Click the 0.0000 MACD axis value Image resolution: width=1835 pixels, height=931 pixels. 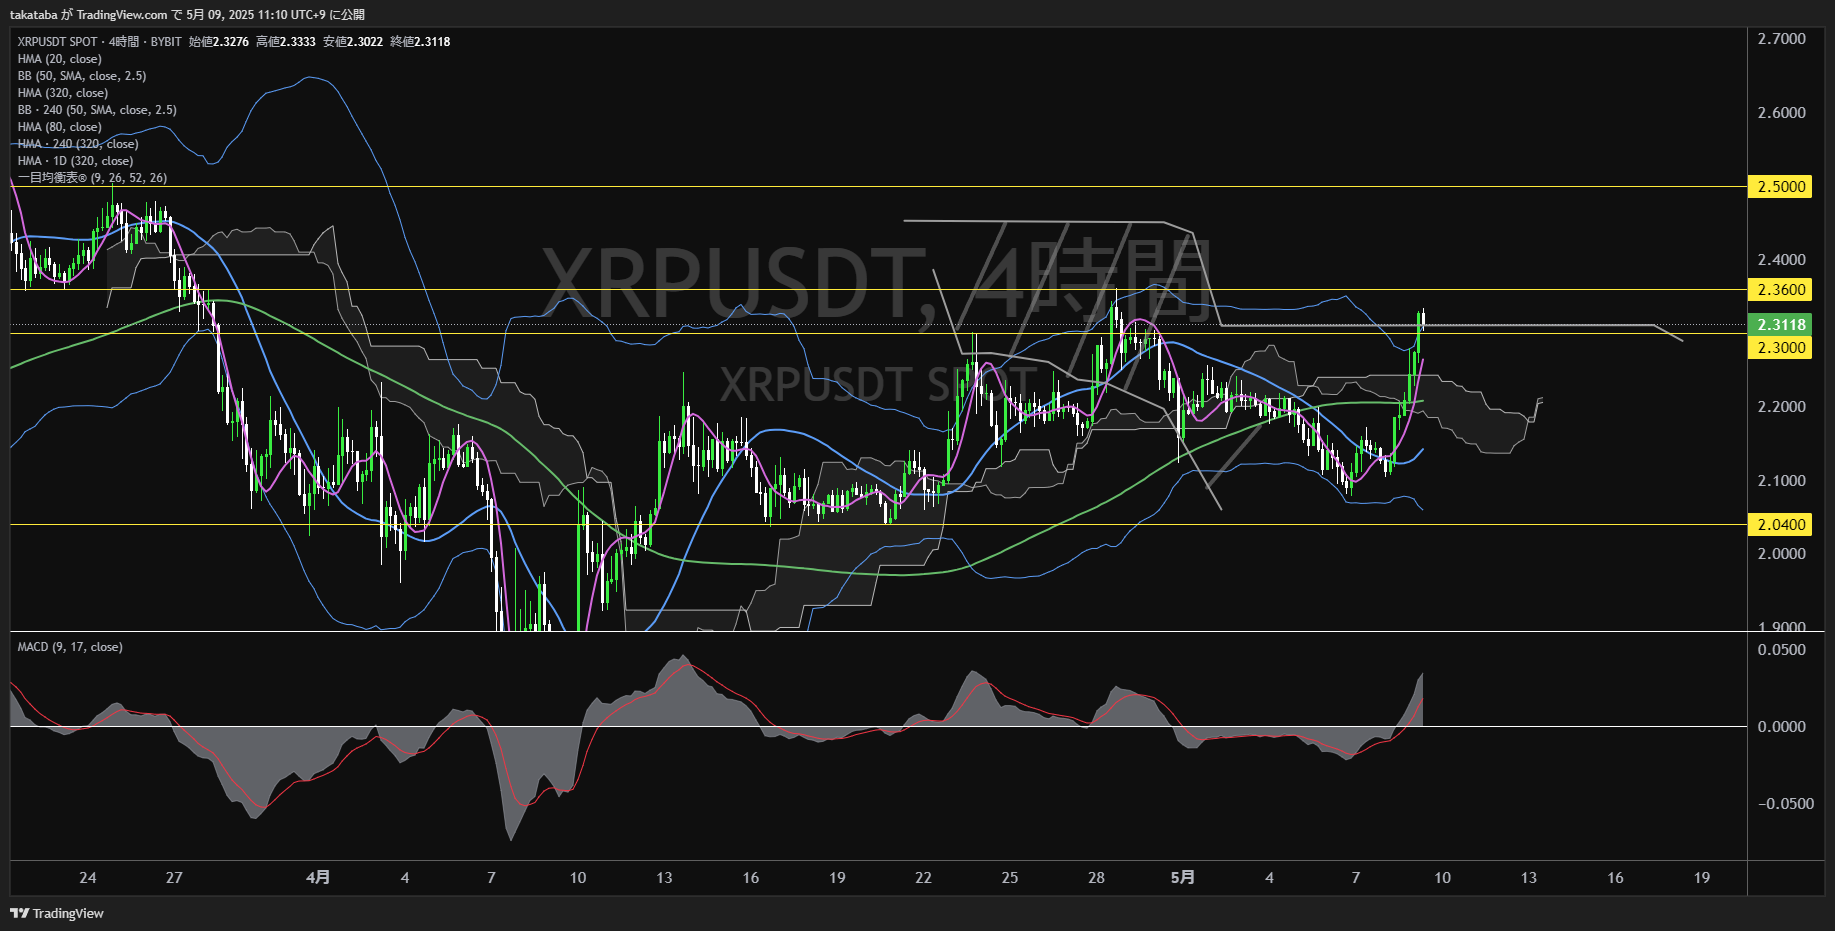1782,727
